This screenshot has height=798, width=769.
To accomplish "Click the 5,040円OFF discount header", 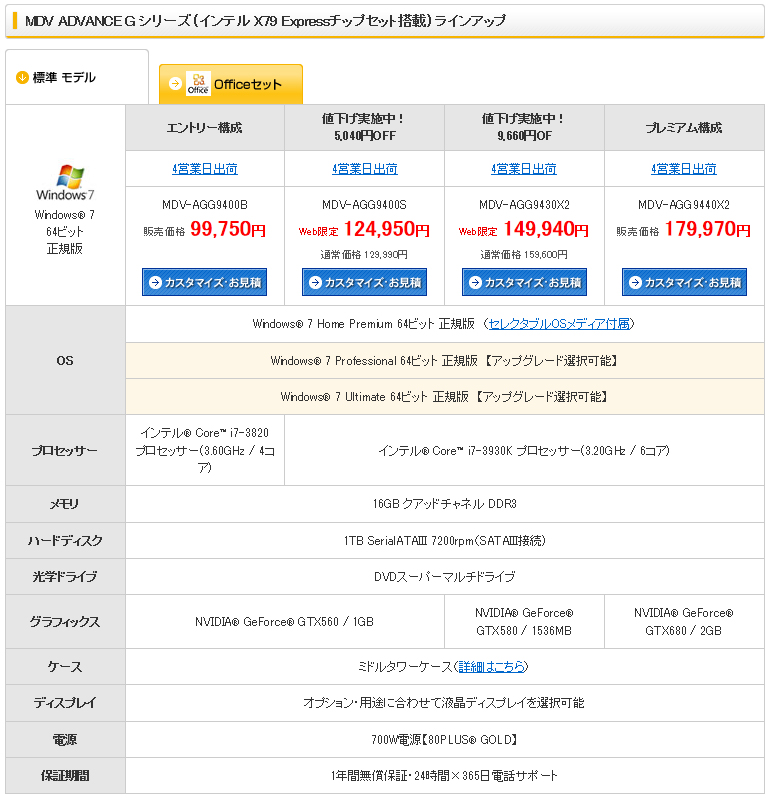I will [x=364, y=128].
